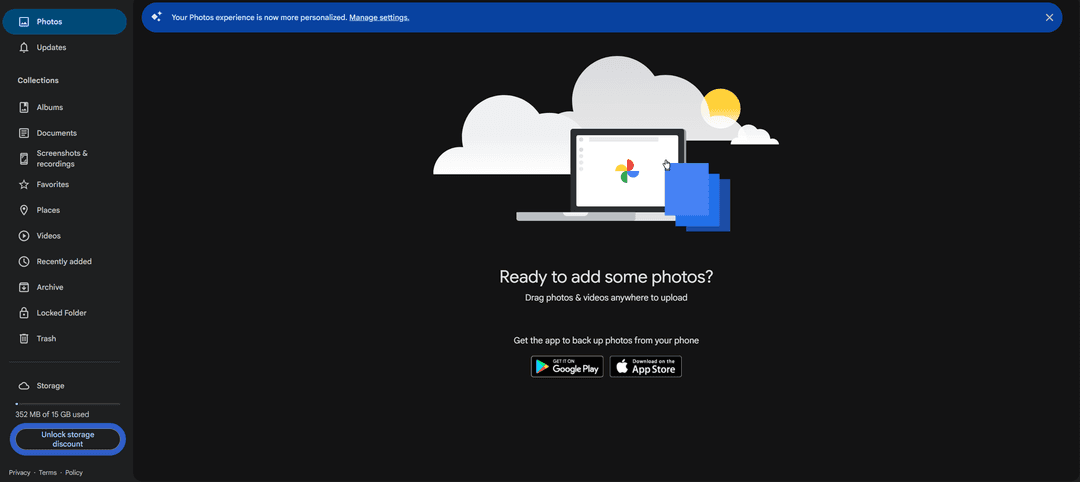This screenshot has width=1080, height=482.
Task: Open the Policy footer link
Action: click(74, 472)
